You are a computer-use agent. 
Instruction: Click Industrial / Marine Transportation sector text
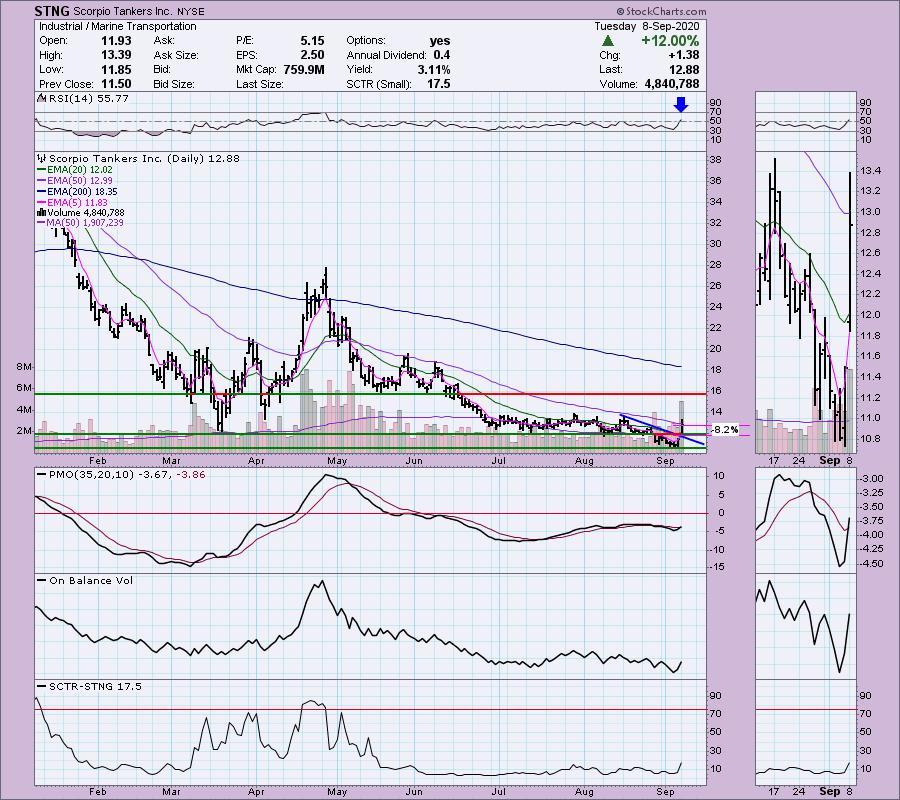pos(118,26)
